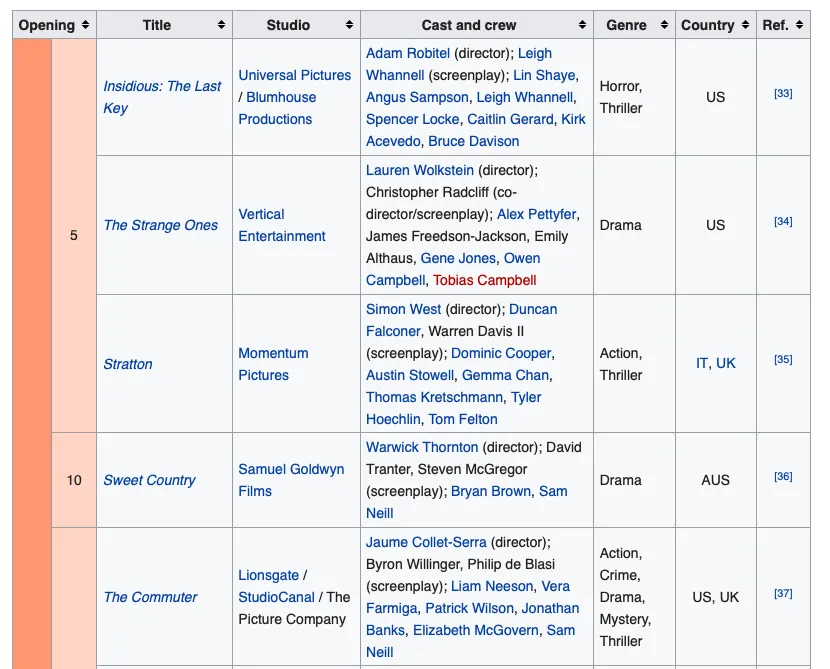
Task: Open reference [34] citation
Action: [783, 222]
